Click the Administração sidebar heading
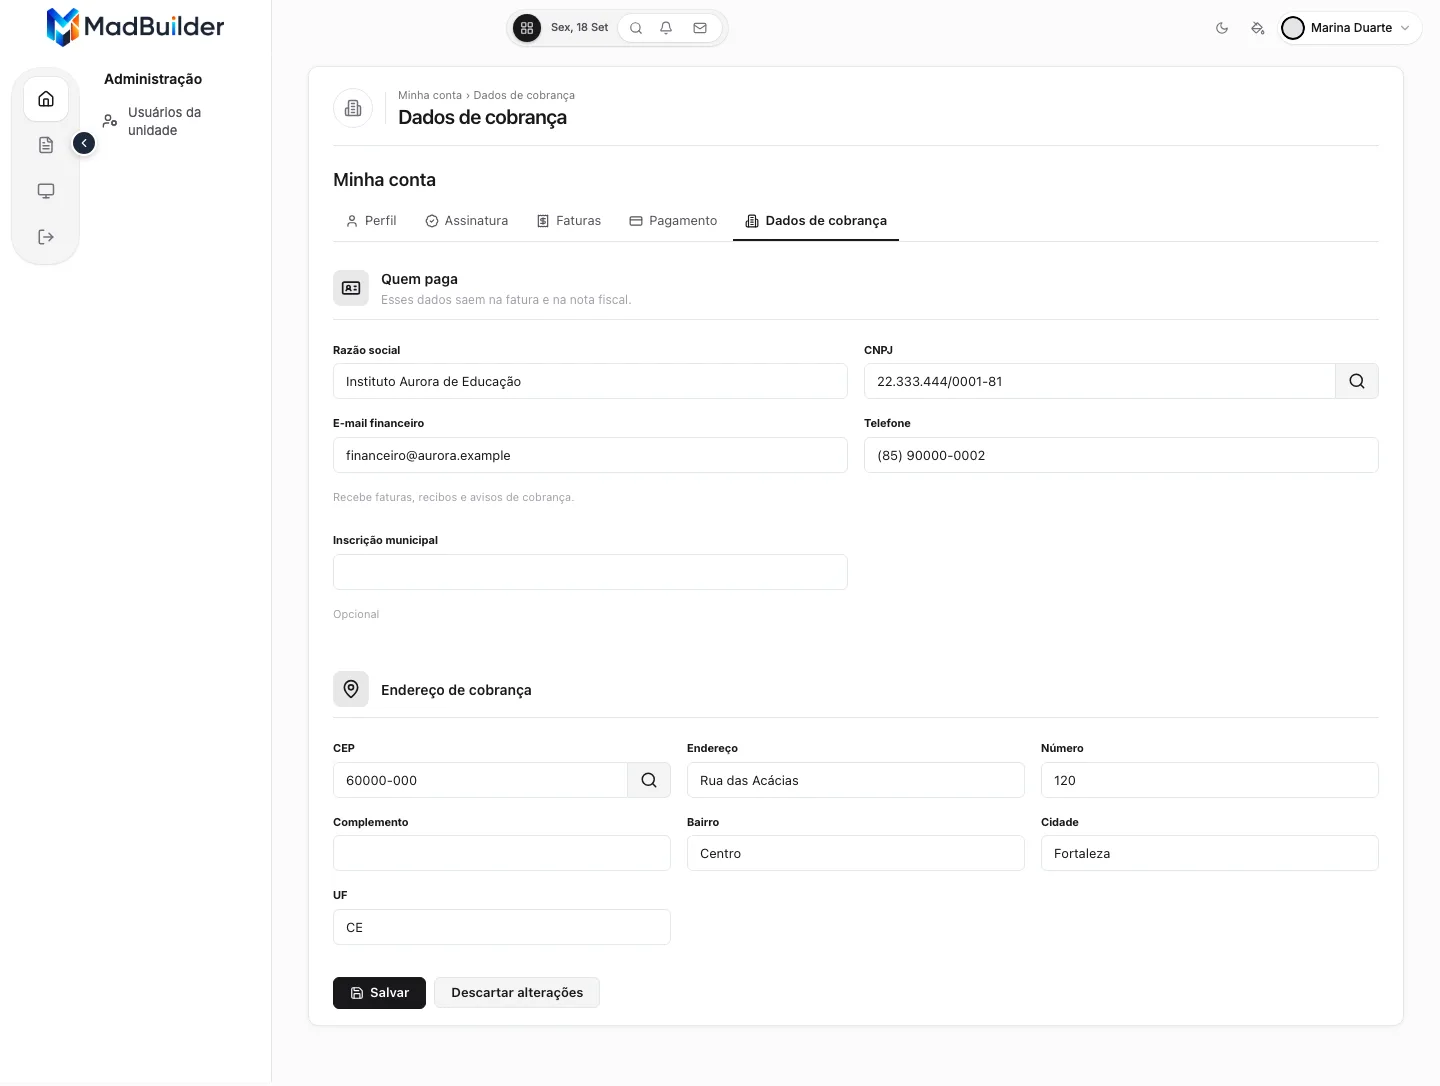The height and width of the screenshot is (1086, 1440). point(153,79)
